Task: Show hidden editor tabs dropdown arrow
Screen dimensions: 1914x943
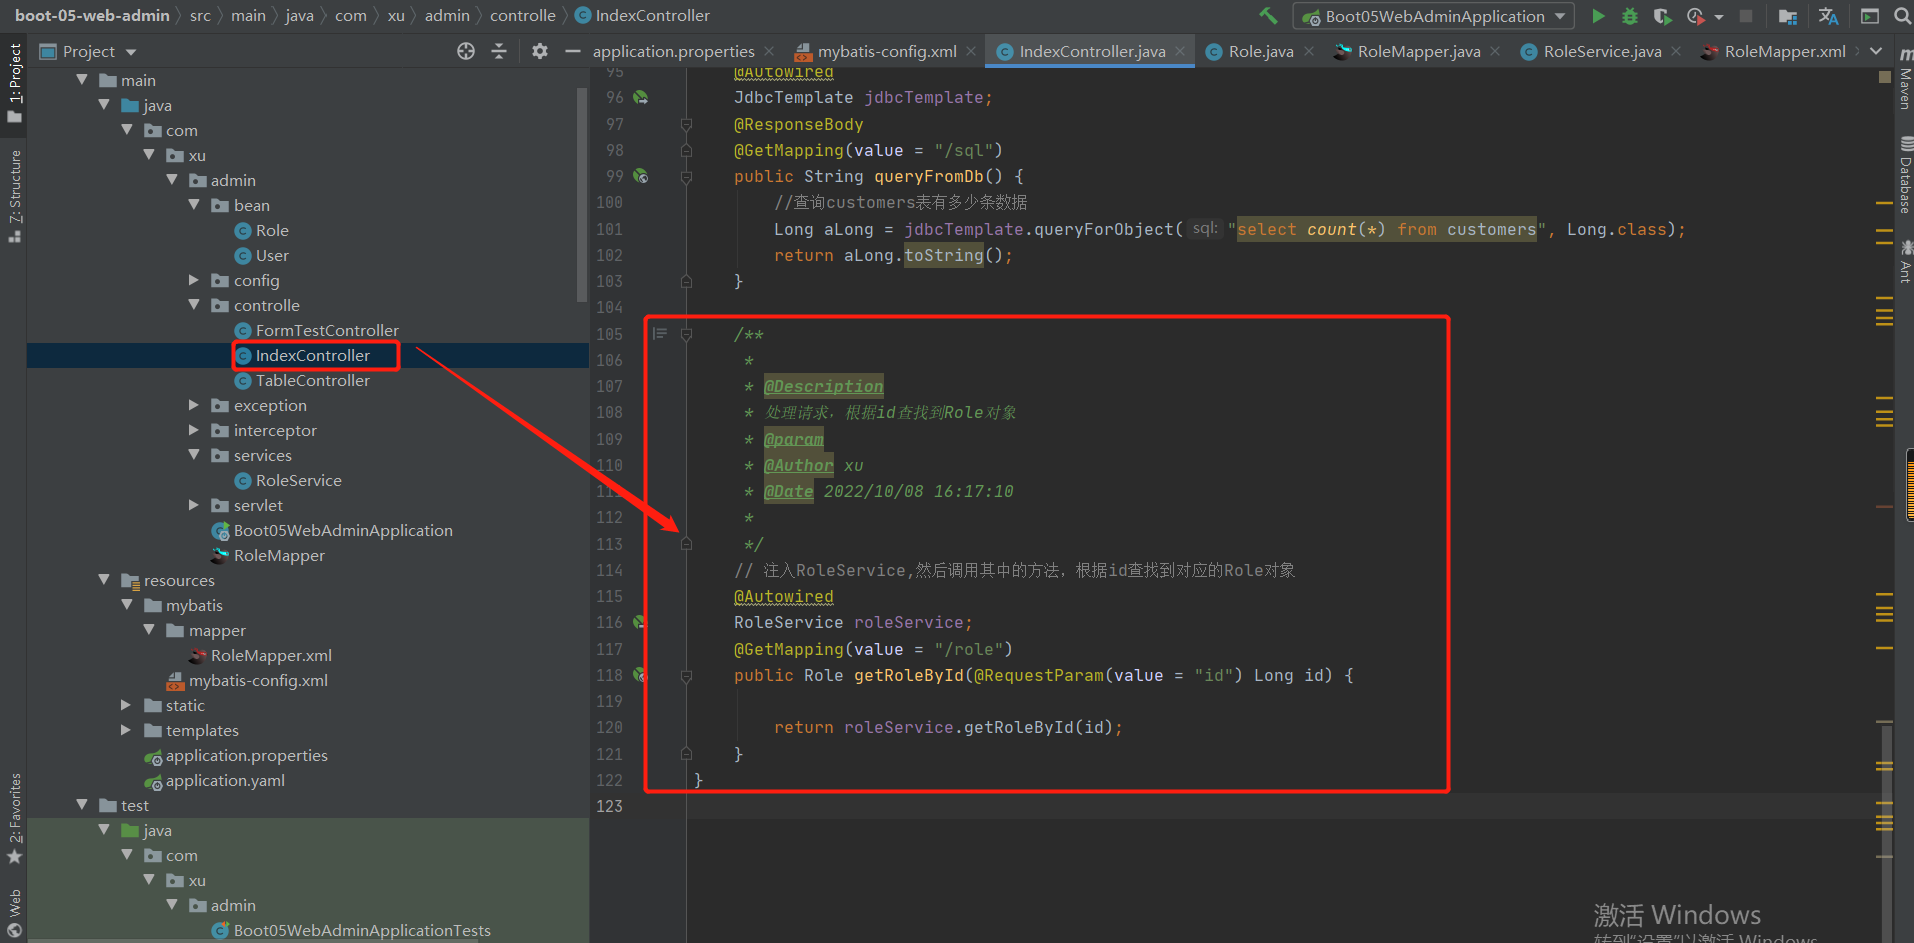Action: pyautogui.click(x=1876, y=51)
